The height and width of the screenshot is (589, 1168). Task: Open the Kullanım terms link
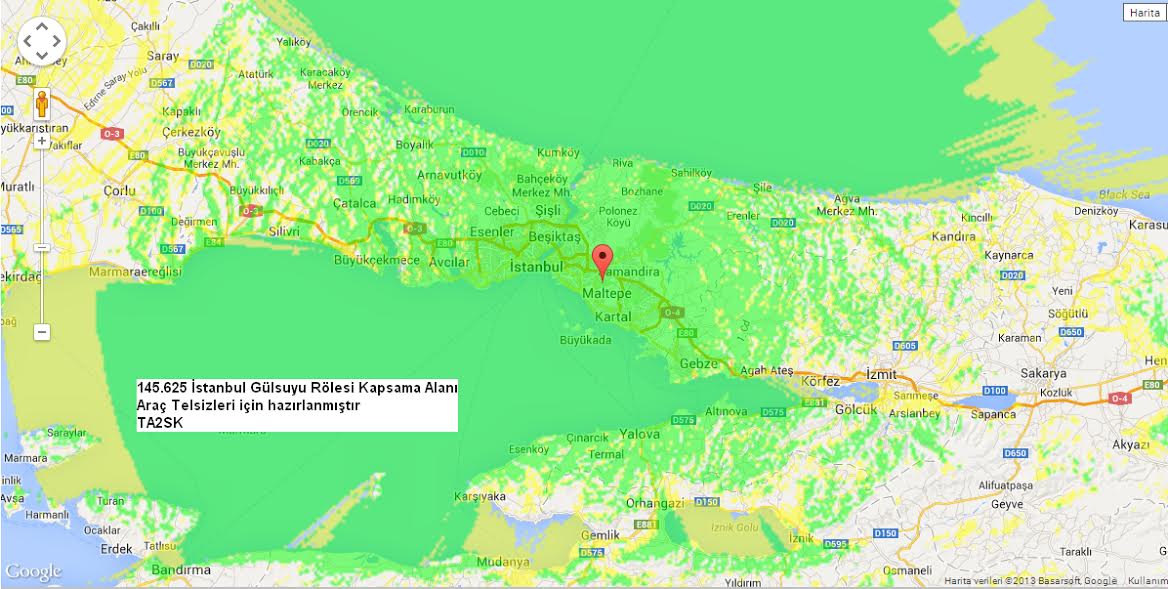[x=1147, y=581]
